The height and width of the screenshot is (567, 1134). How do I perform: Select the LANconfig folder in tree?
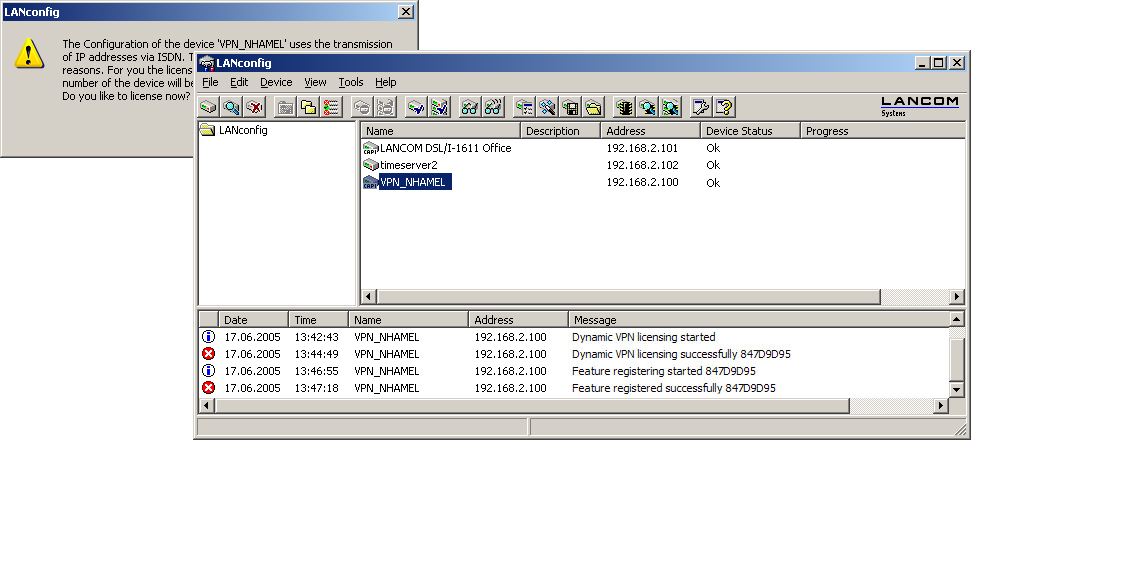[242, 130]
